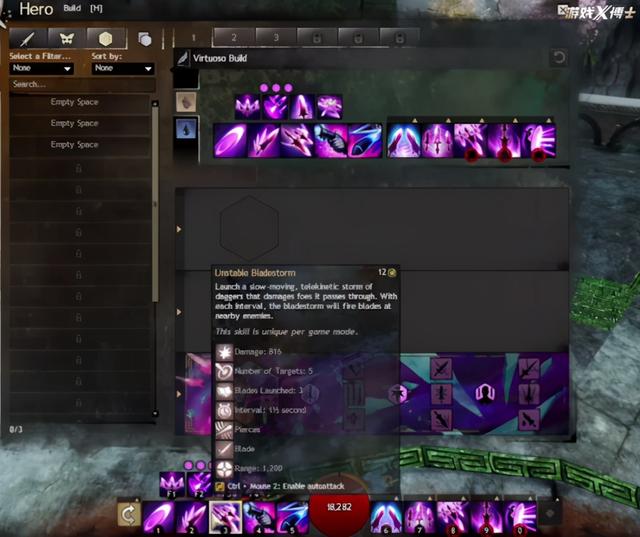
Task: Open the Sort by dropdown
Action: tap(123, 68)
